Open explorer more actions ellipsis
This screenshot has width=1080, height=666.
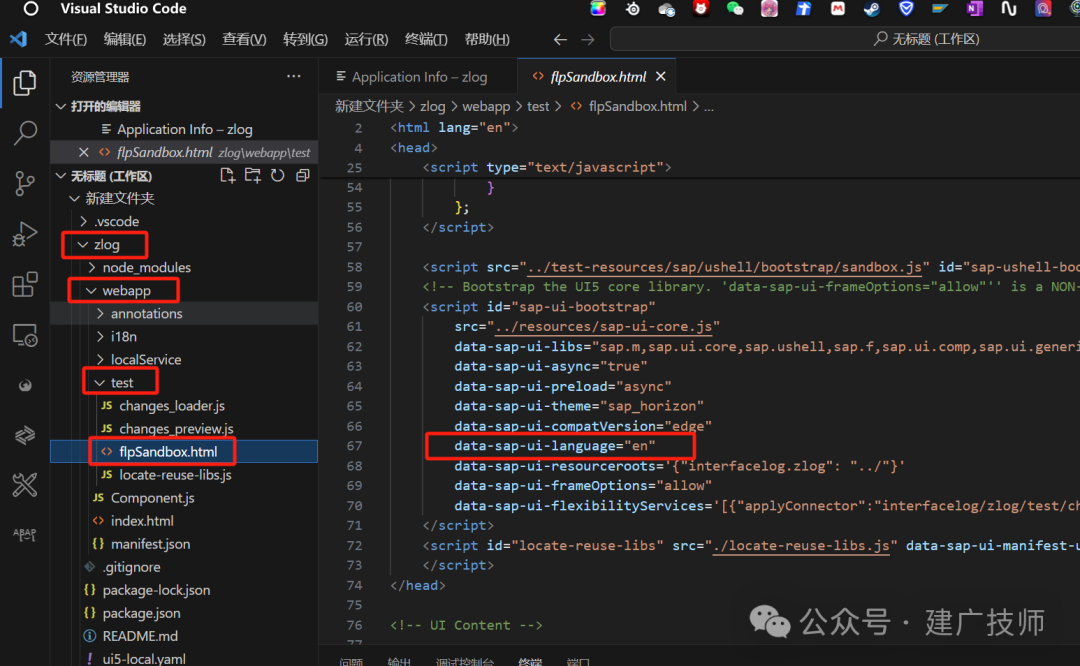[293, 76]
